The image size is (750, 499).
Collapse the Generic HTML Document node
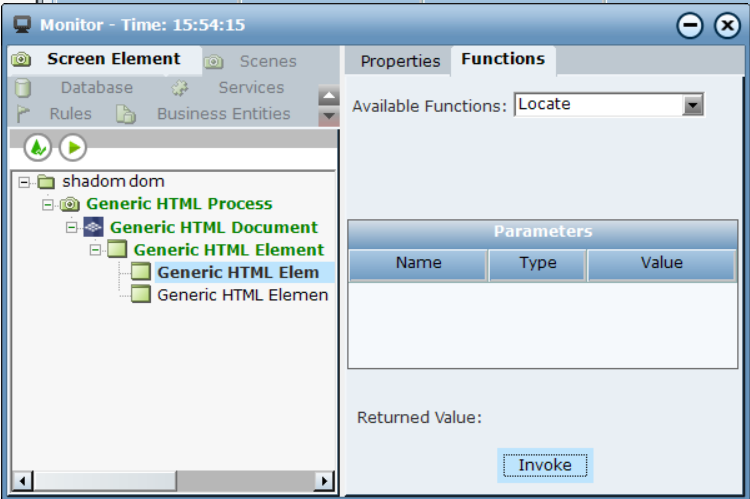pos(72,227)
